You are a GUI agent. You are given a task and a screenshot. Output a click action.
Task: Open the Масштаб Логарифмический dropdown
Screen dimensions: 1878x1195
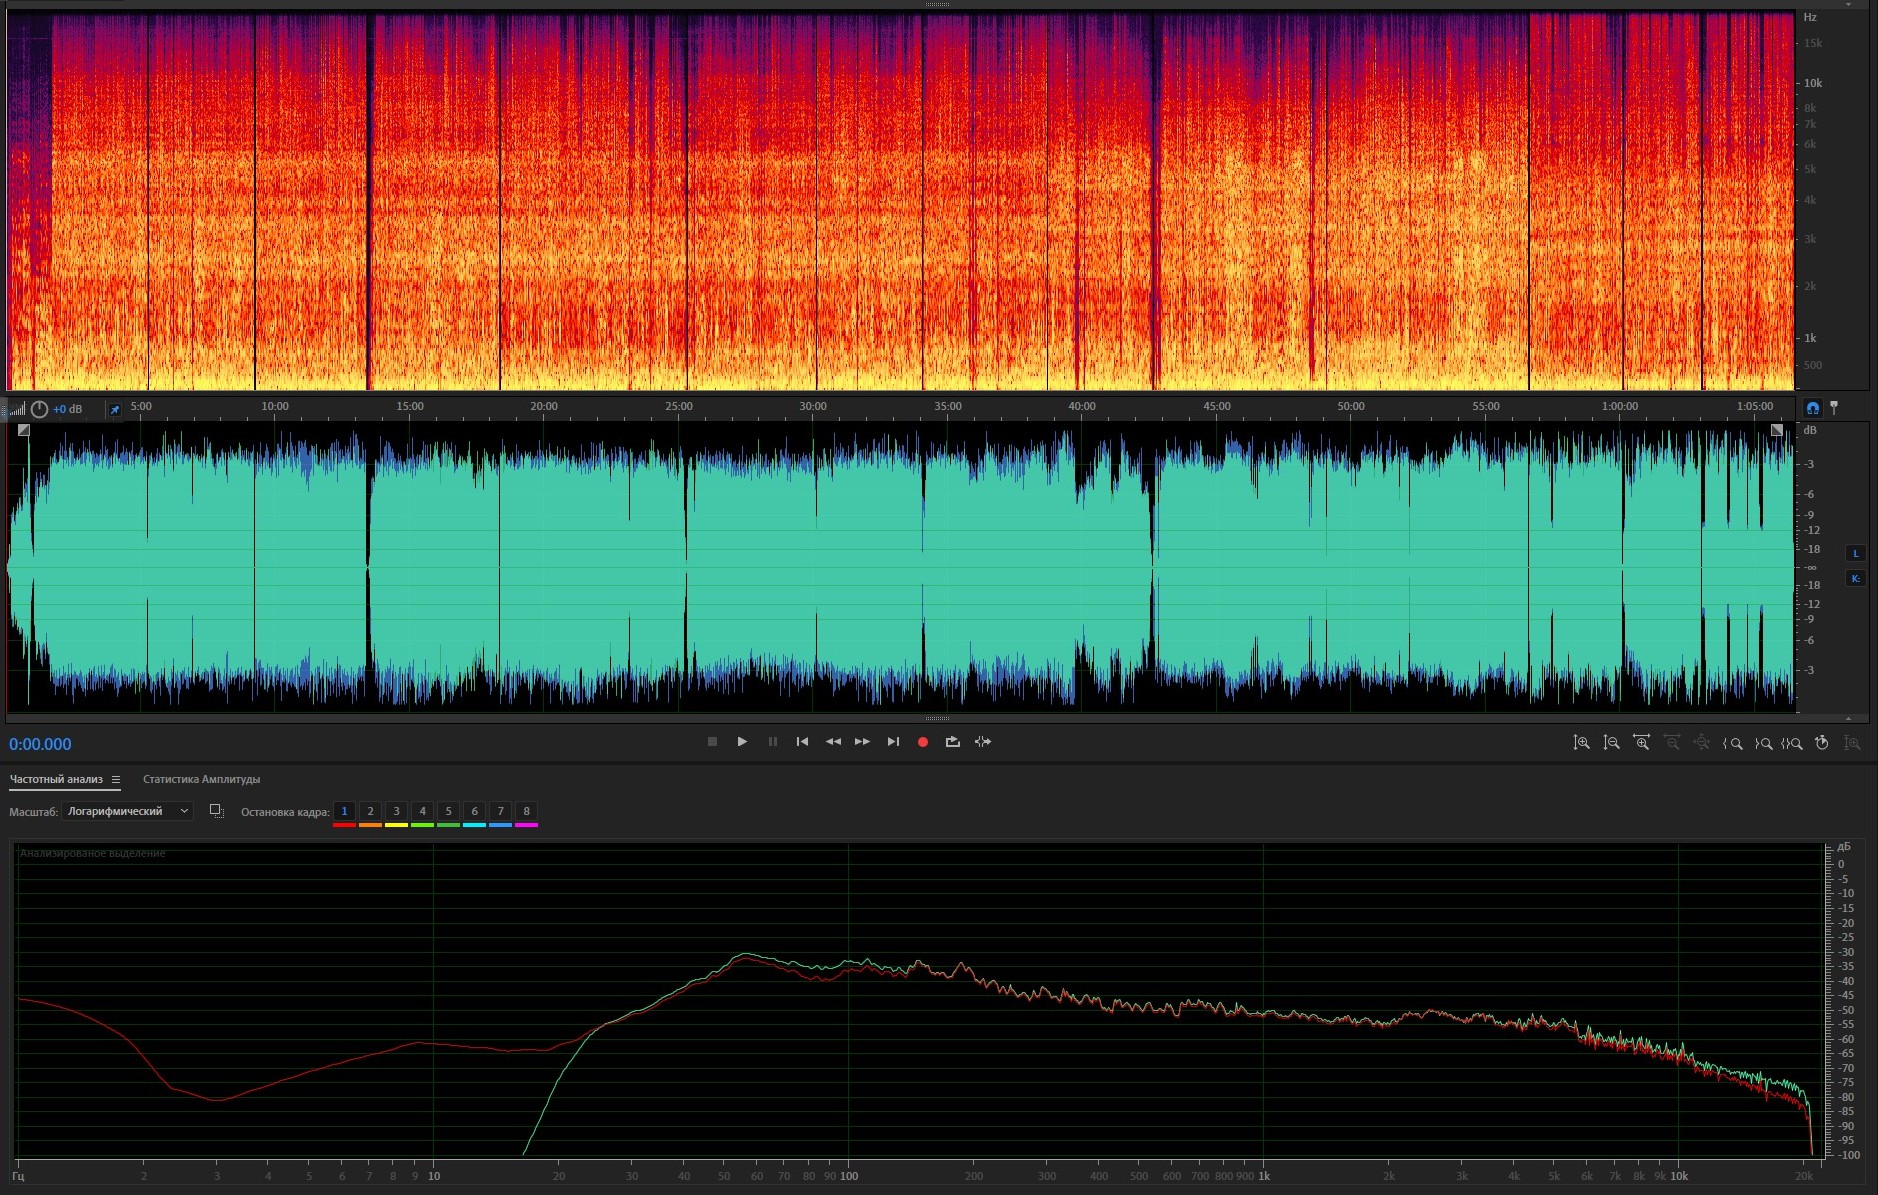[127, 811]
